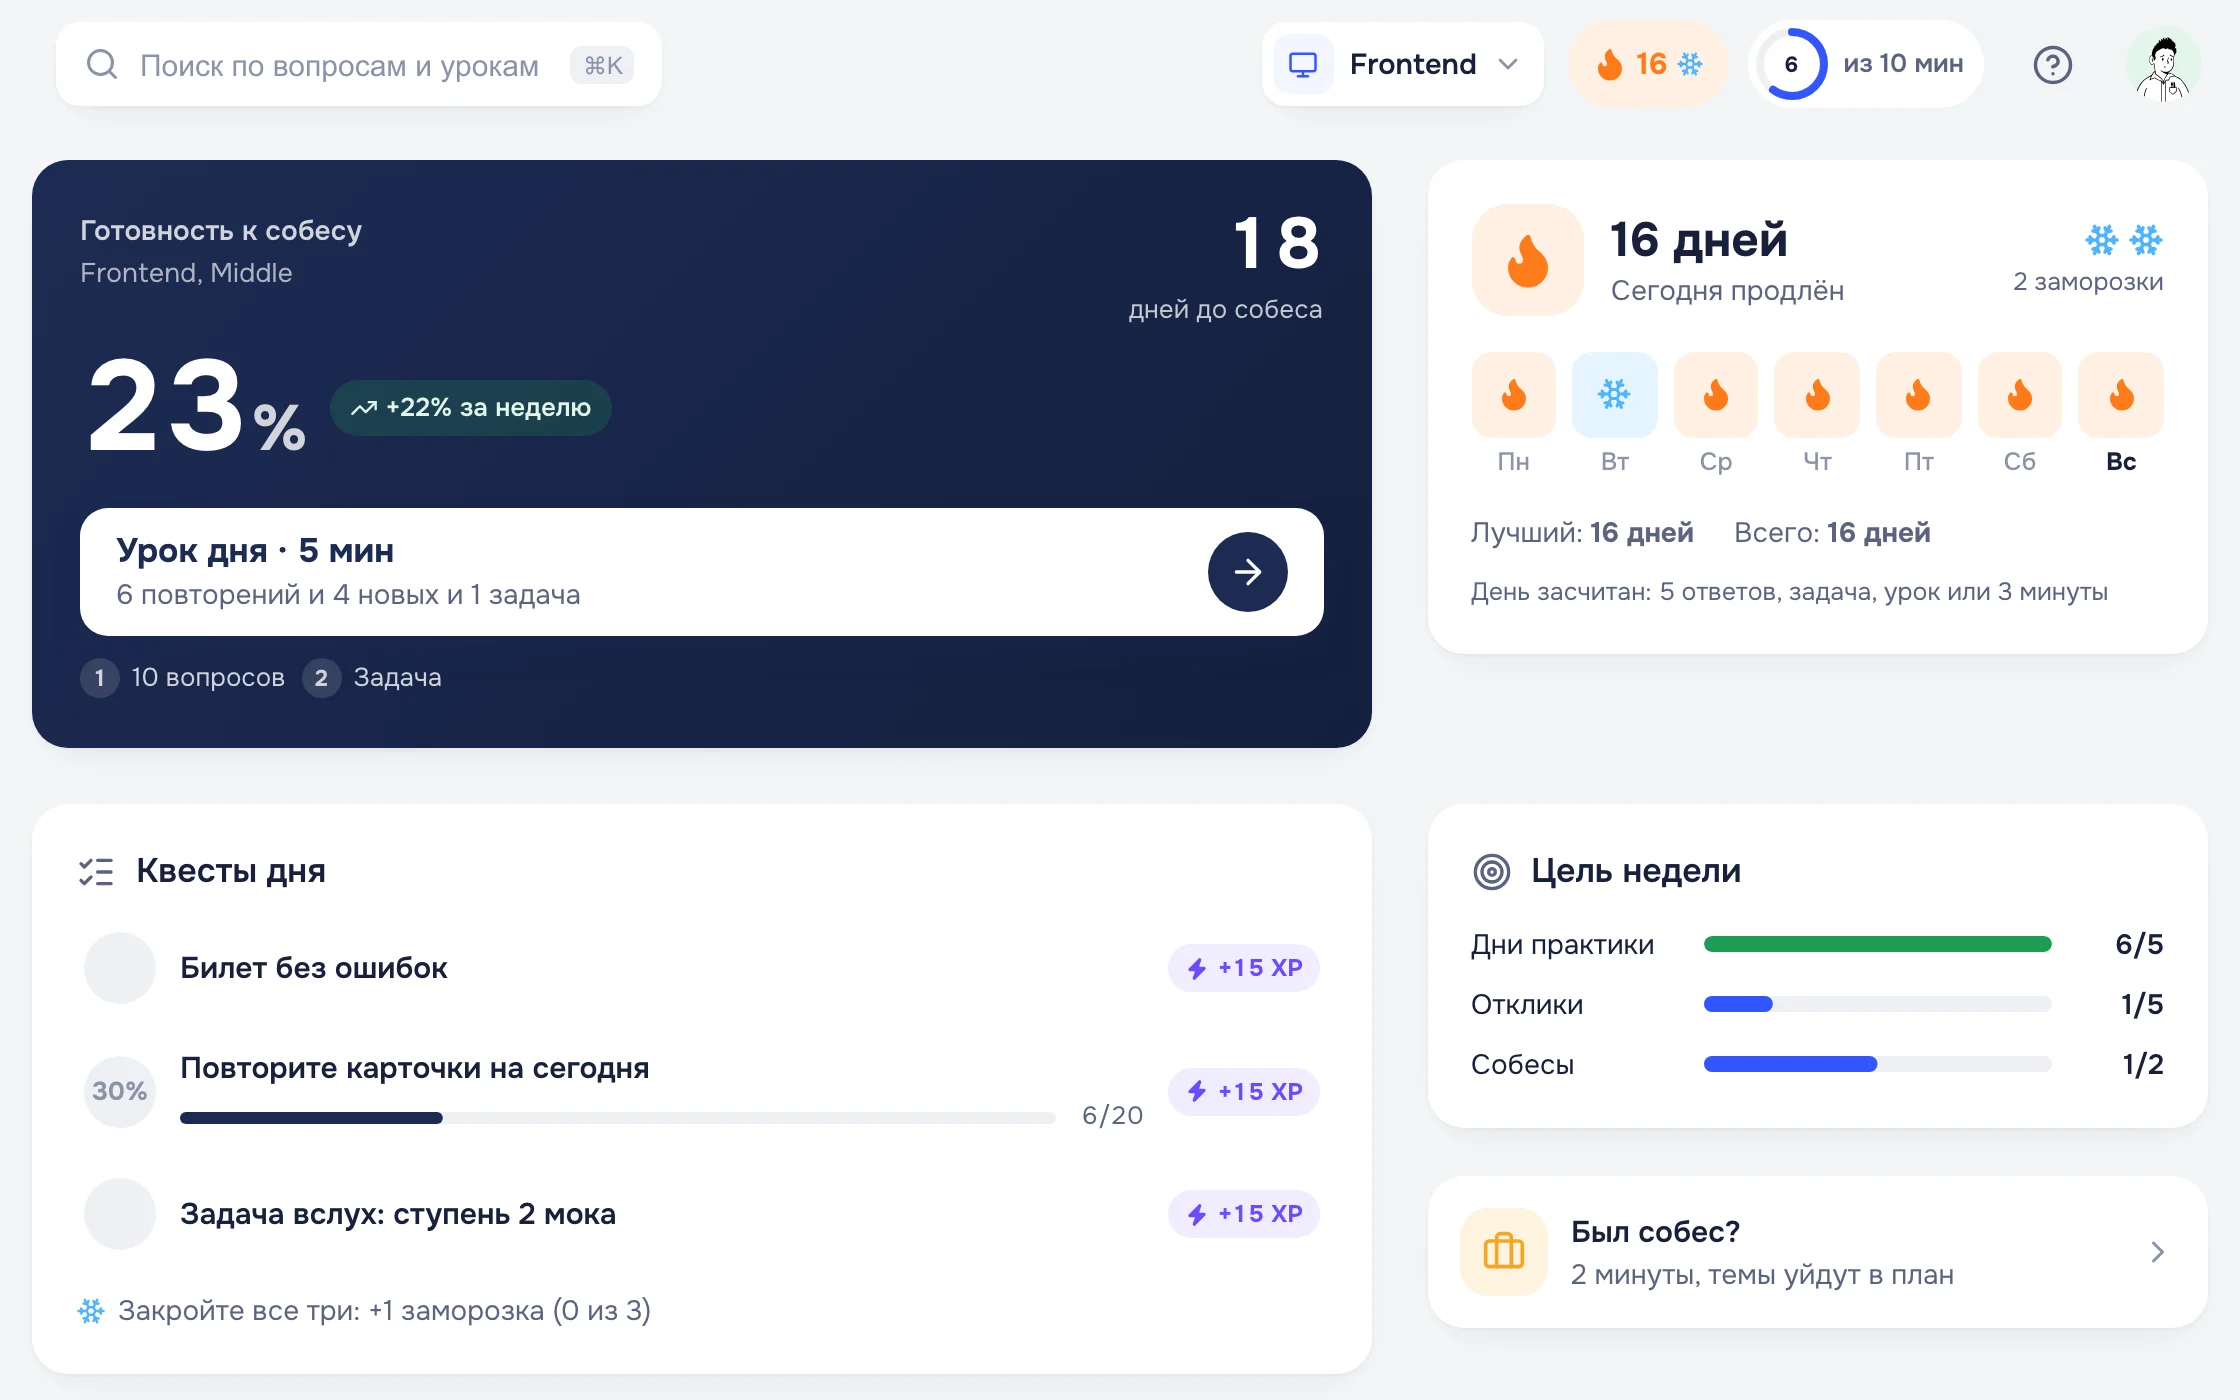This screenshot has height=1400, width=2240.
Task: Click the Собесы progress bar
Action: click(x=1877, y=1064)
